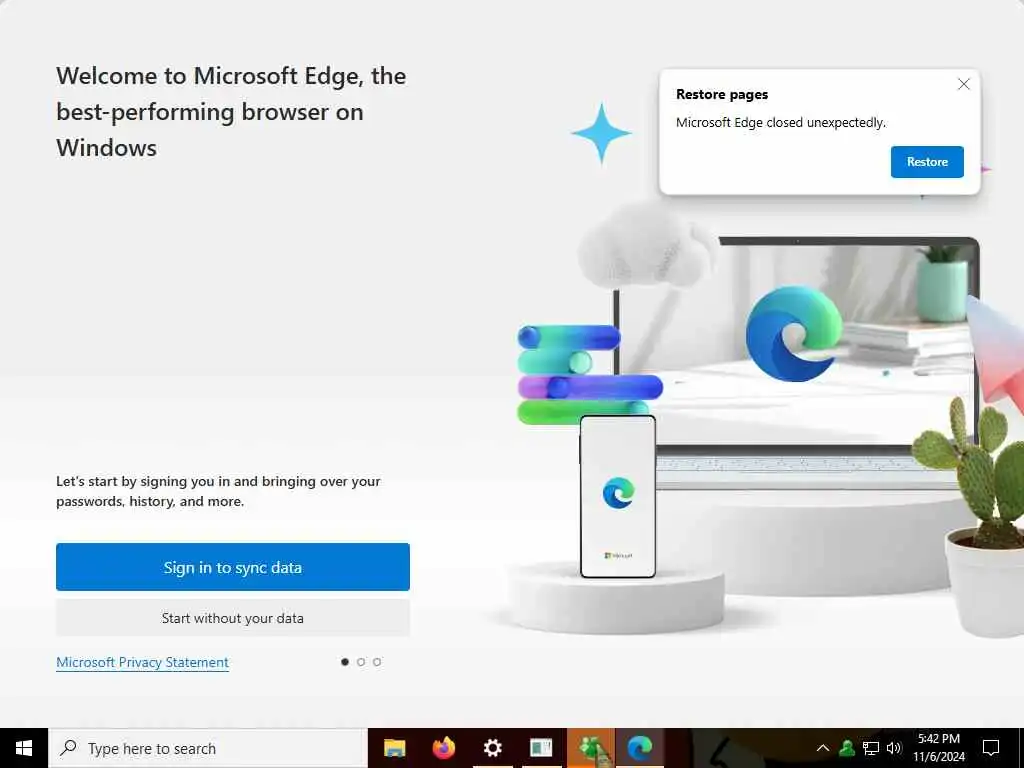Image resolution: width=1024 pixels, height=768 pixels.
Task: Go to the second page indicator dot
Action: click(361, 662)
